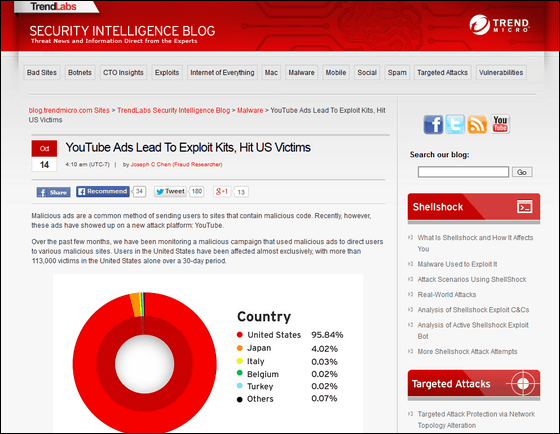
Task: Open the Malware category in navigation bar
Action: tap(301, 73)
